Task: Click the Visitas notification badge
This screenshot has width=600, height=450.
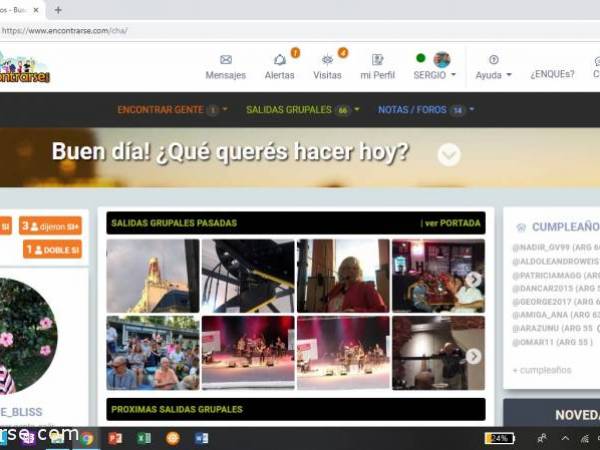Action: [x=343, y=52]
